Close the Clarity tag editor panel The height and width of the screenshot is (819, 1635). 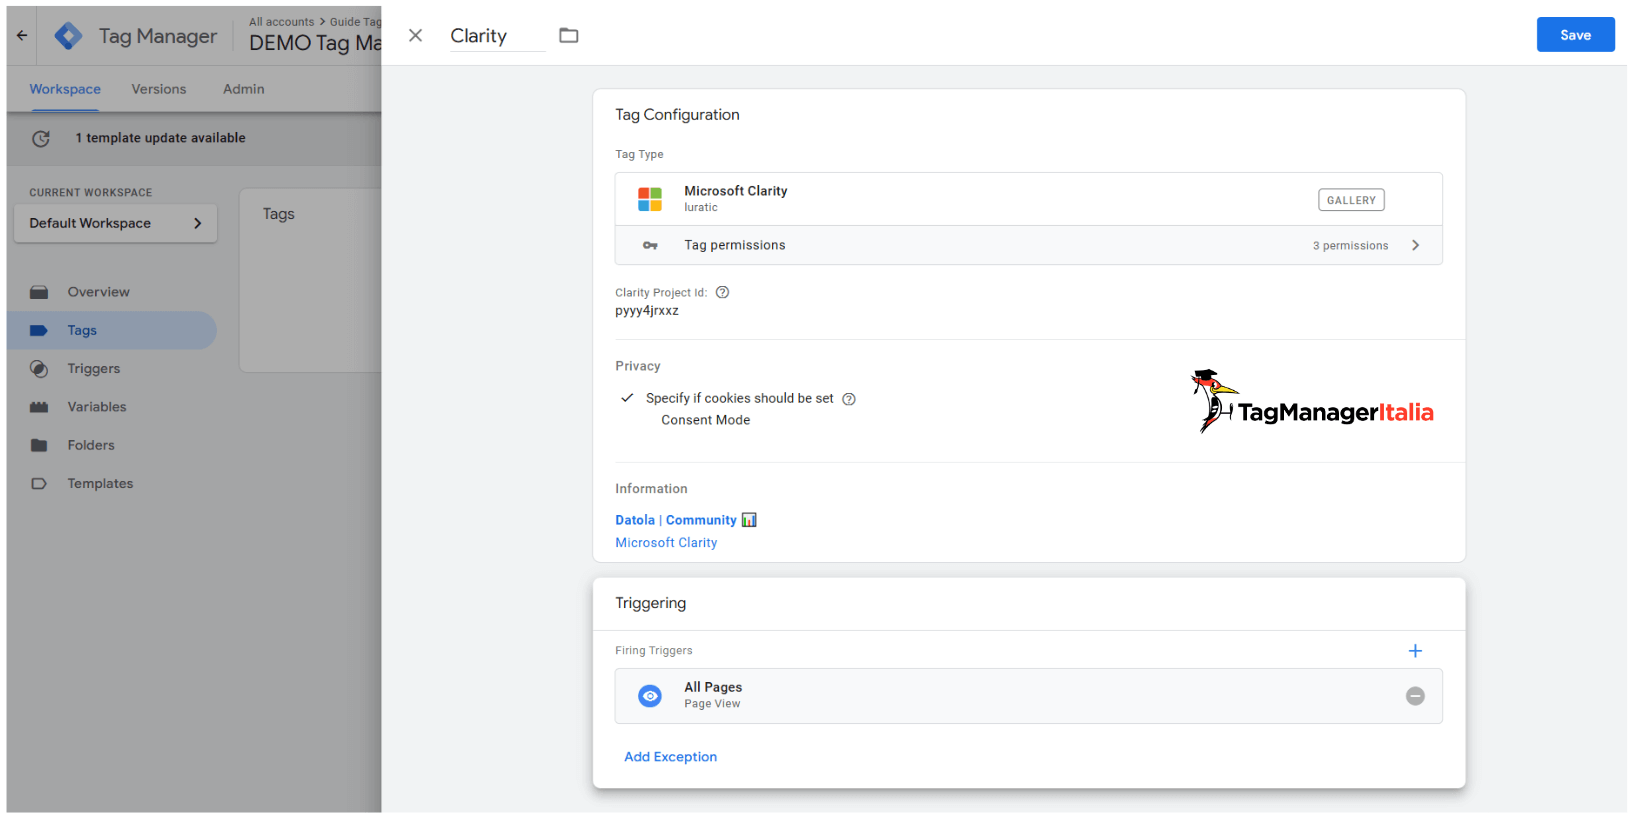tap(416, 36)
